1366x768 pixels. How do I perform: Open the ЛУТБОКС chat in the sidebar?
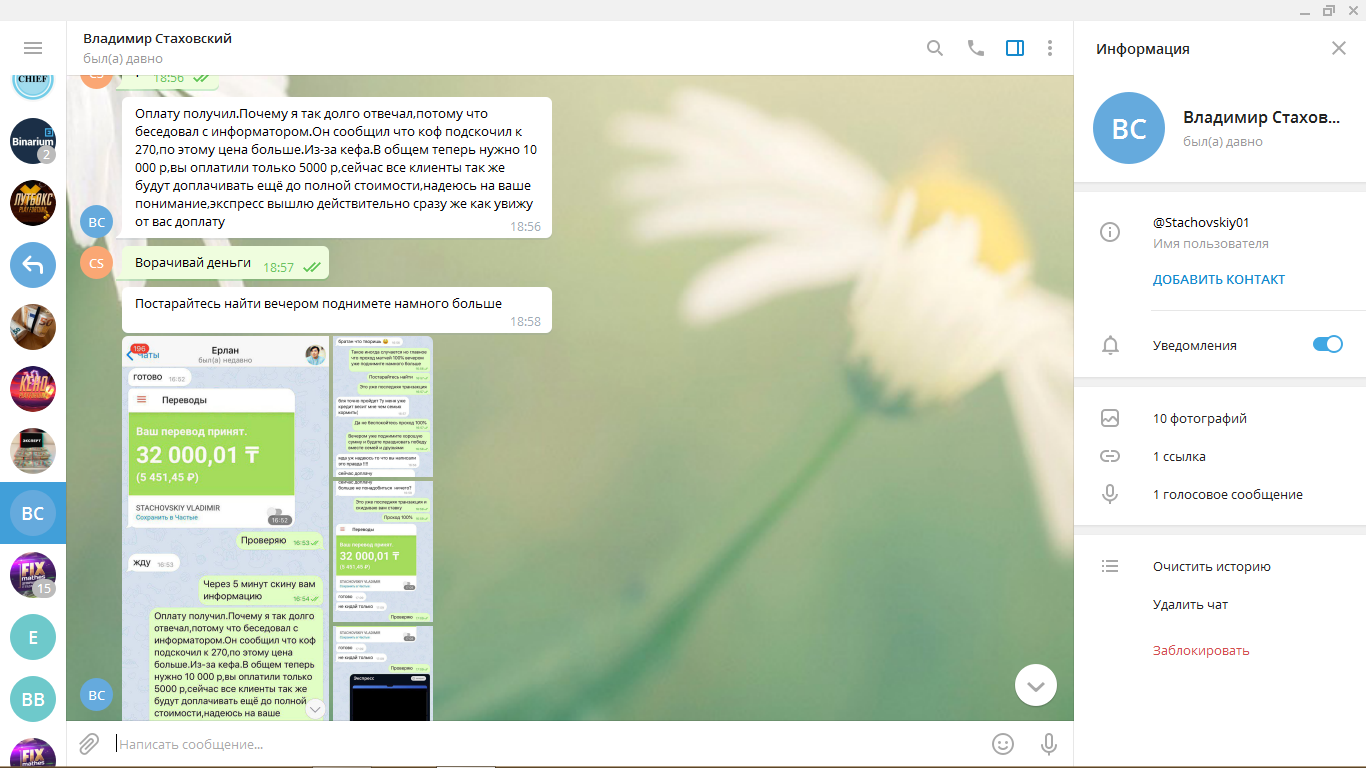pos(33,203)
